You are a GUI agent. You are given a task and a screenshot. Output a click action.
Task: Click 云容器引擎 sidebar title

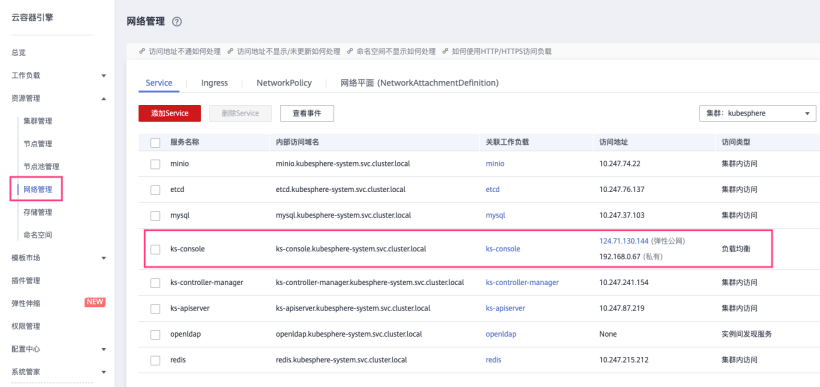point(32,18)
